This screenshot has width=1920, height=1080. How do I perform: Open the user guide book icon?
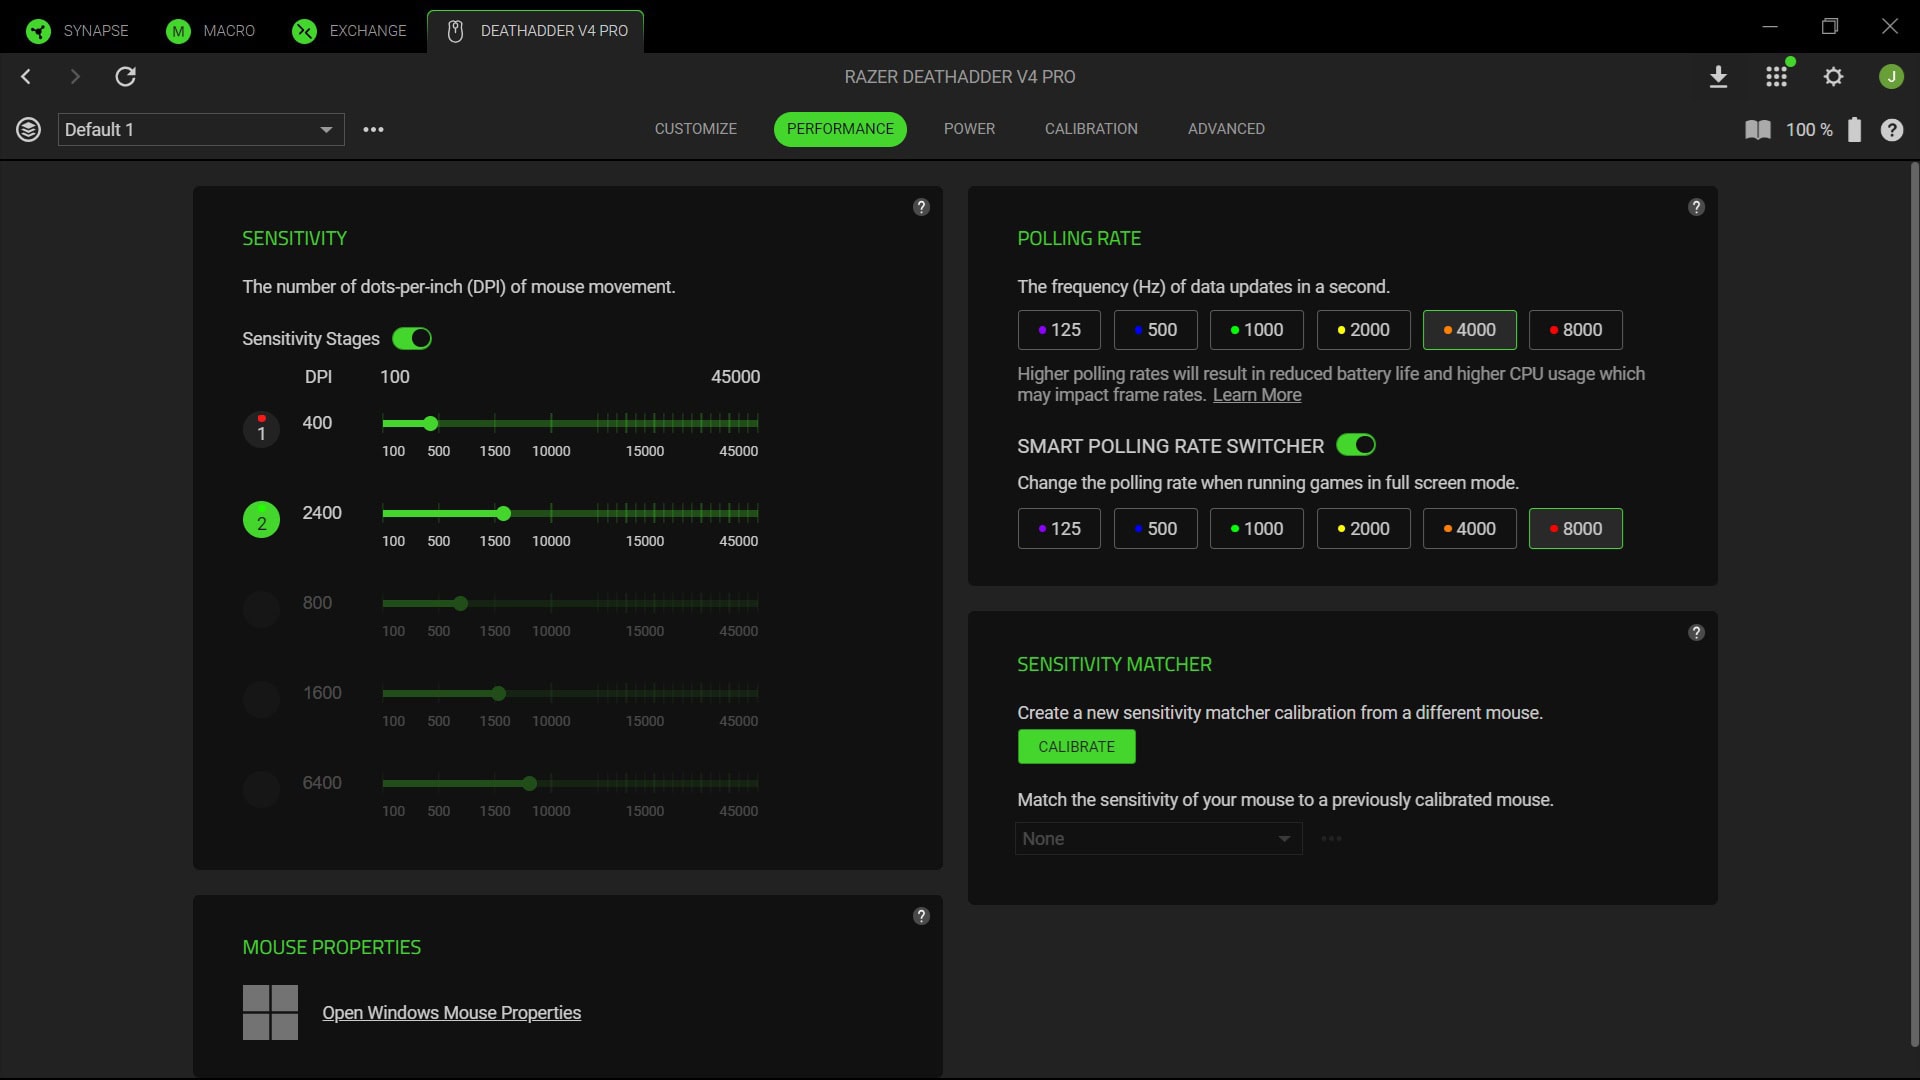[1757, 129]
